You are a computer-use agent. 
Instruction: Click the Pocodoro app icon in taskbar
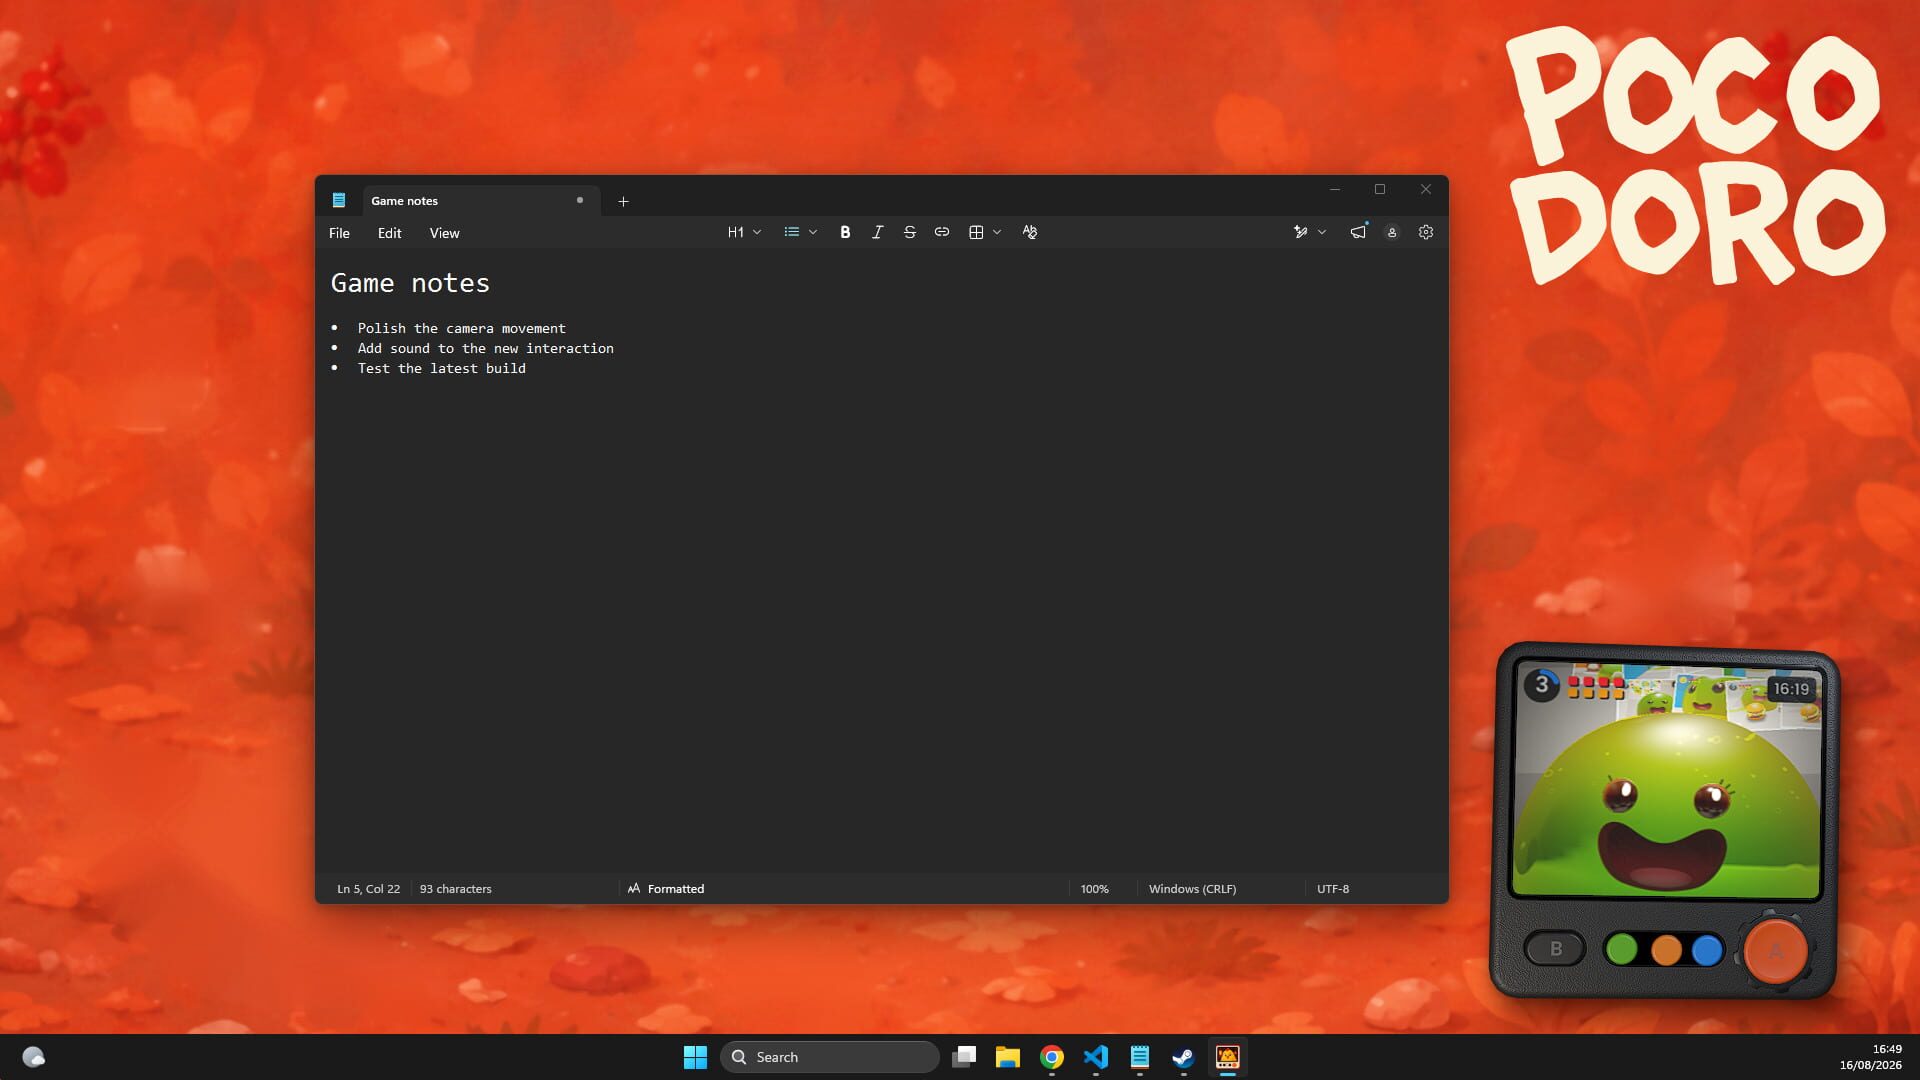pyautogui.click(x=1227, y=1057)
